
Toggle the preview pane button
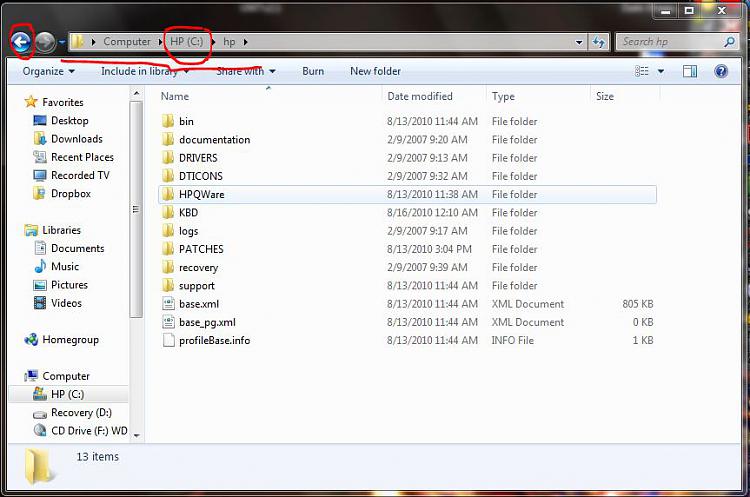click(x=690, y=71)
